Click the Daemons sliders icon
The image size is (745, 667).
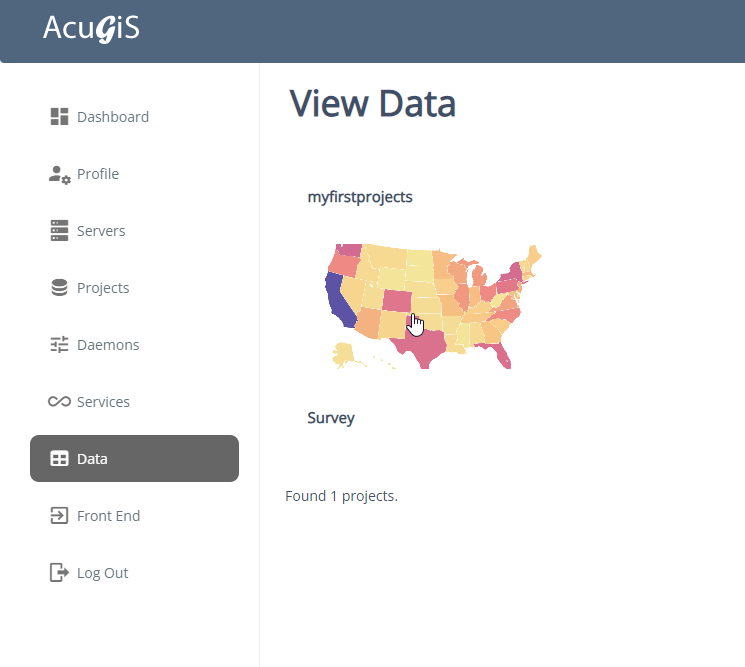(x=59, y=345)
